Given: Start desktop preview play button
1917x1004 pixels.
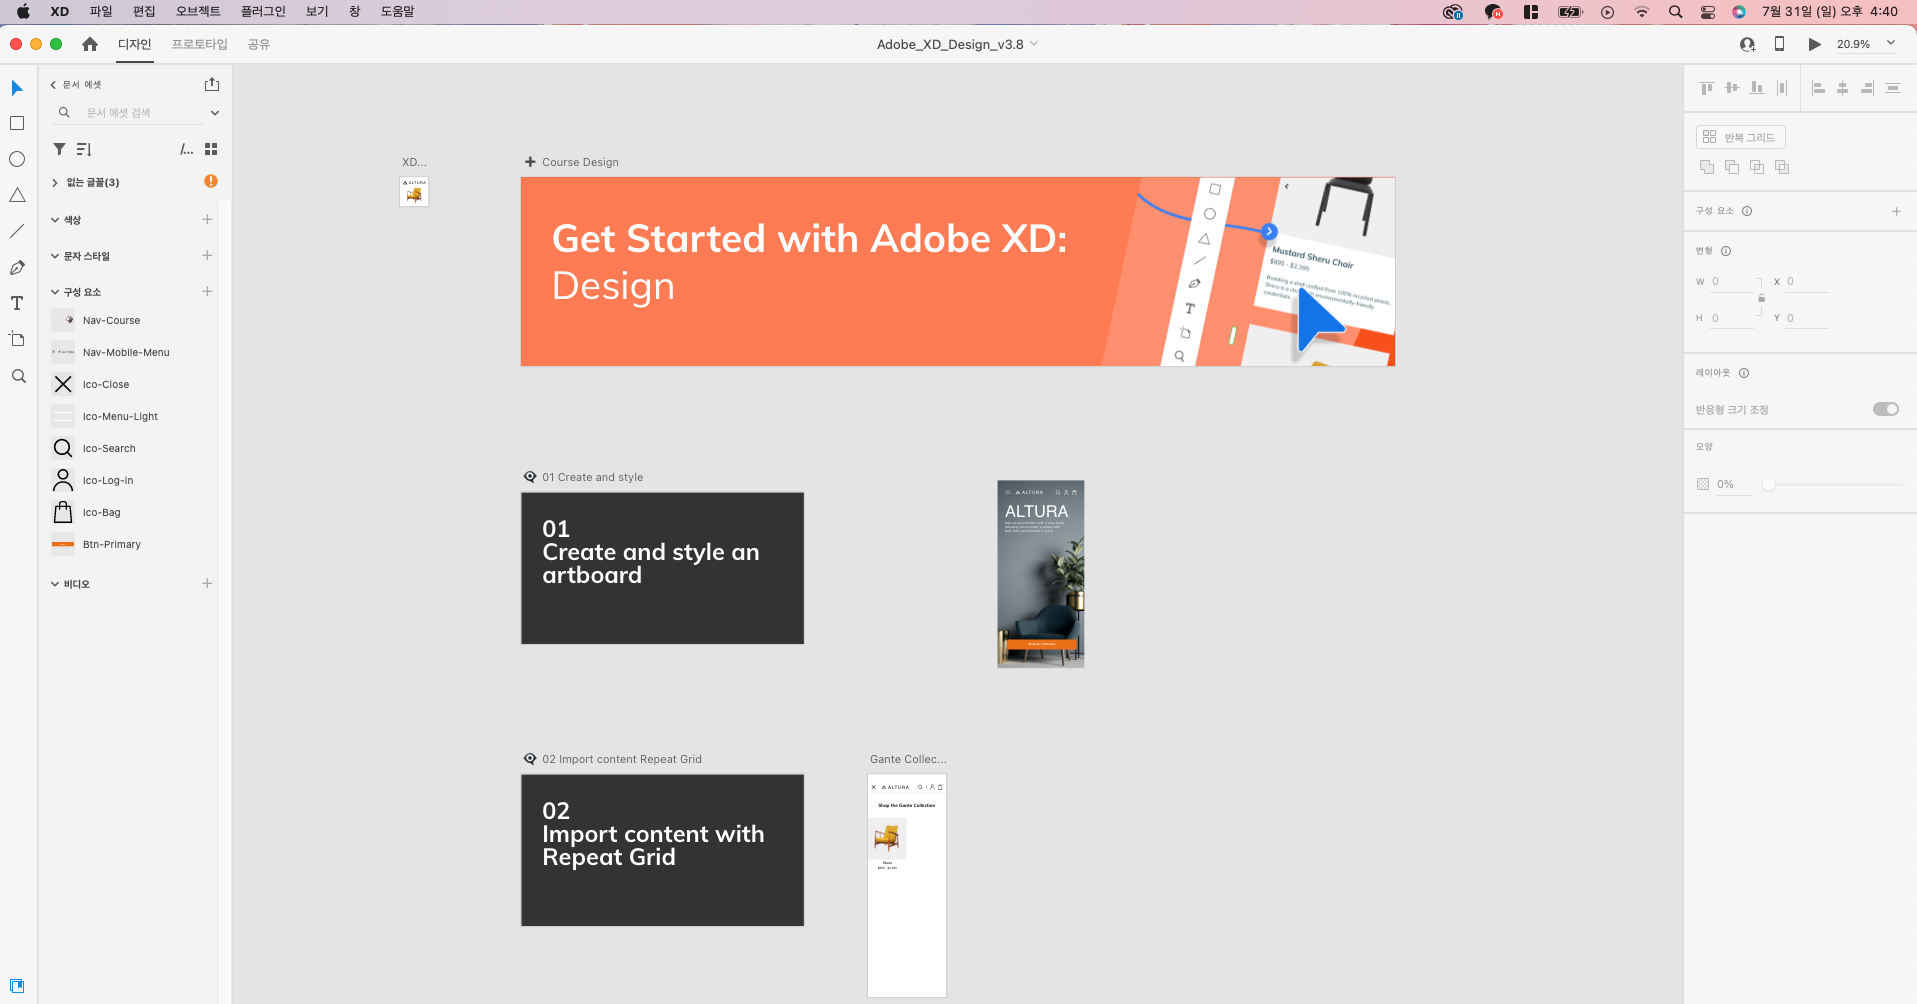Looking at the screenshot, I should (1814, 44).
